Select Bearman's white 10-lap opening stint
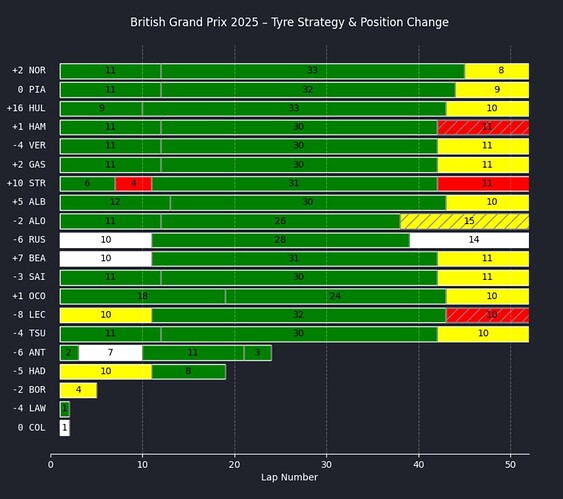 106,258
